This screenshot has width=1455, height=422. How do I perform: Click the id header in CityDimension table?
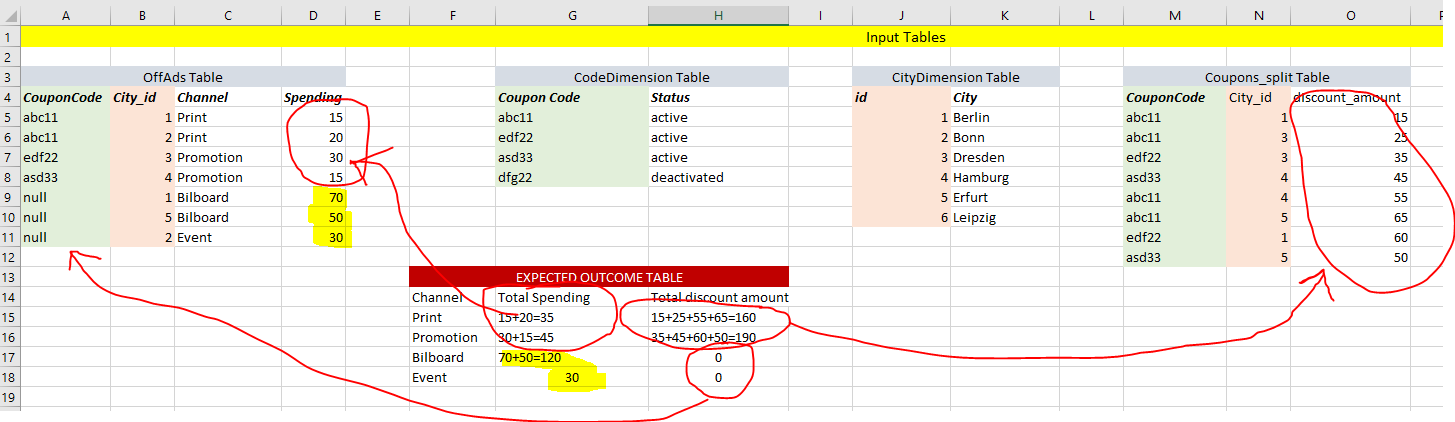tap(901, 97)
